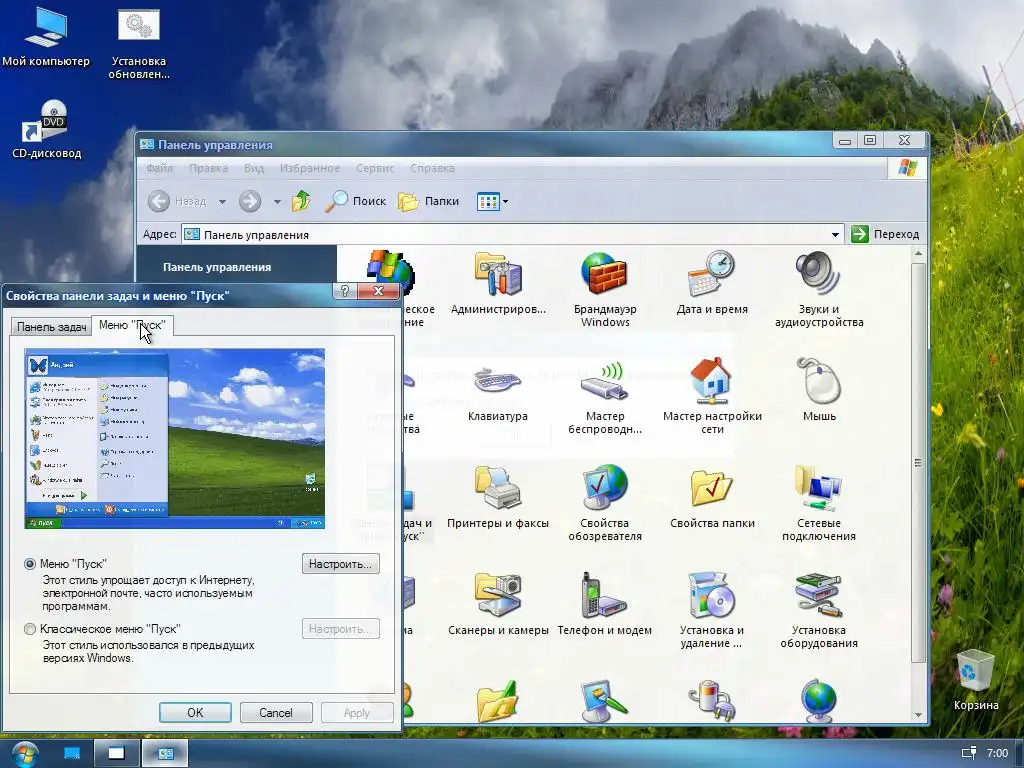This screenshot has width=1024, height=768.
Task: Click the Поиск search toolbar button
Action: [357, 201]
